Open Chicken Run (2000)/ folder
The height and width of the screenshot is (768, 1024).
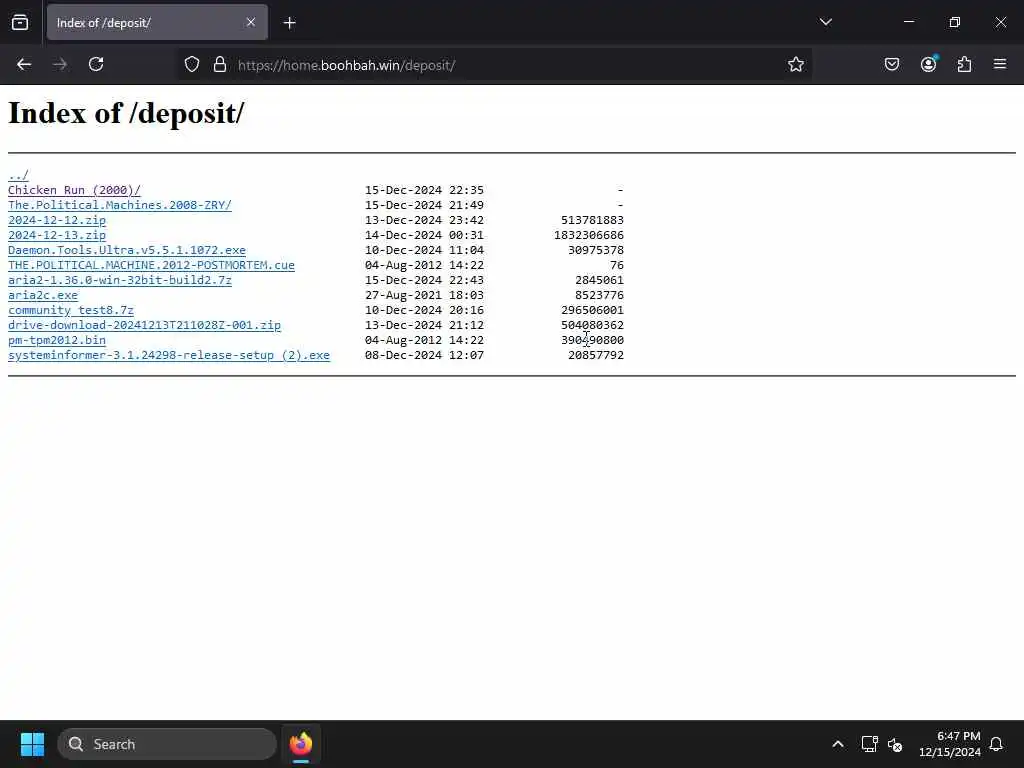click(74, 190)
